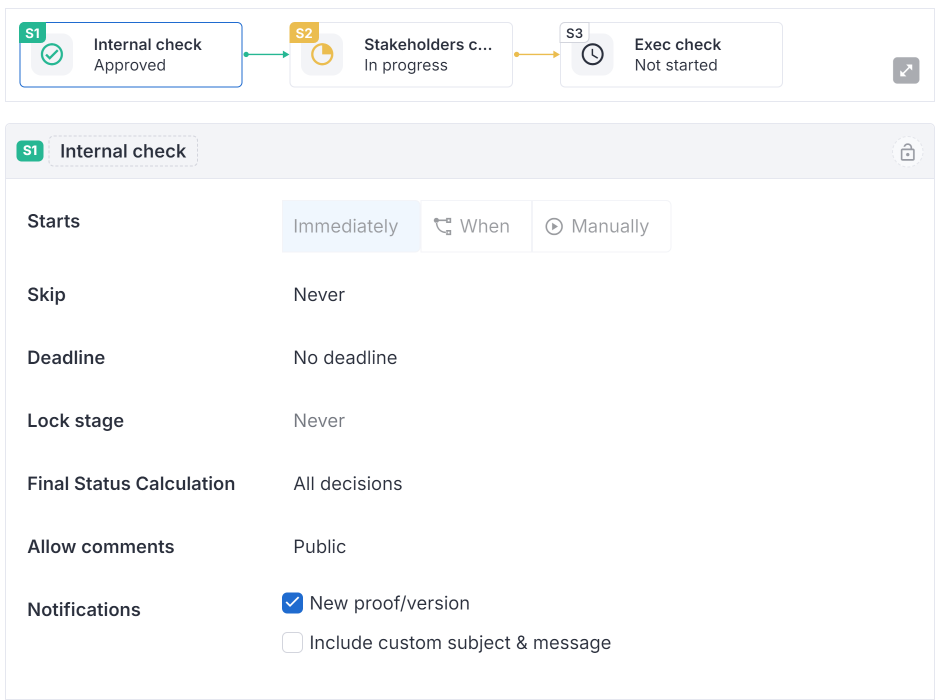
Task: Edit the Internal check stage name field
Action: tap(123, 152)
